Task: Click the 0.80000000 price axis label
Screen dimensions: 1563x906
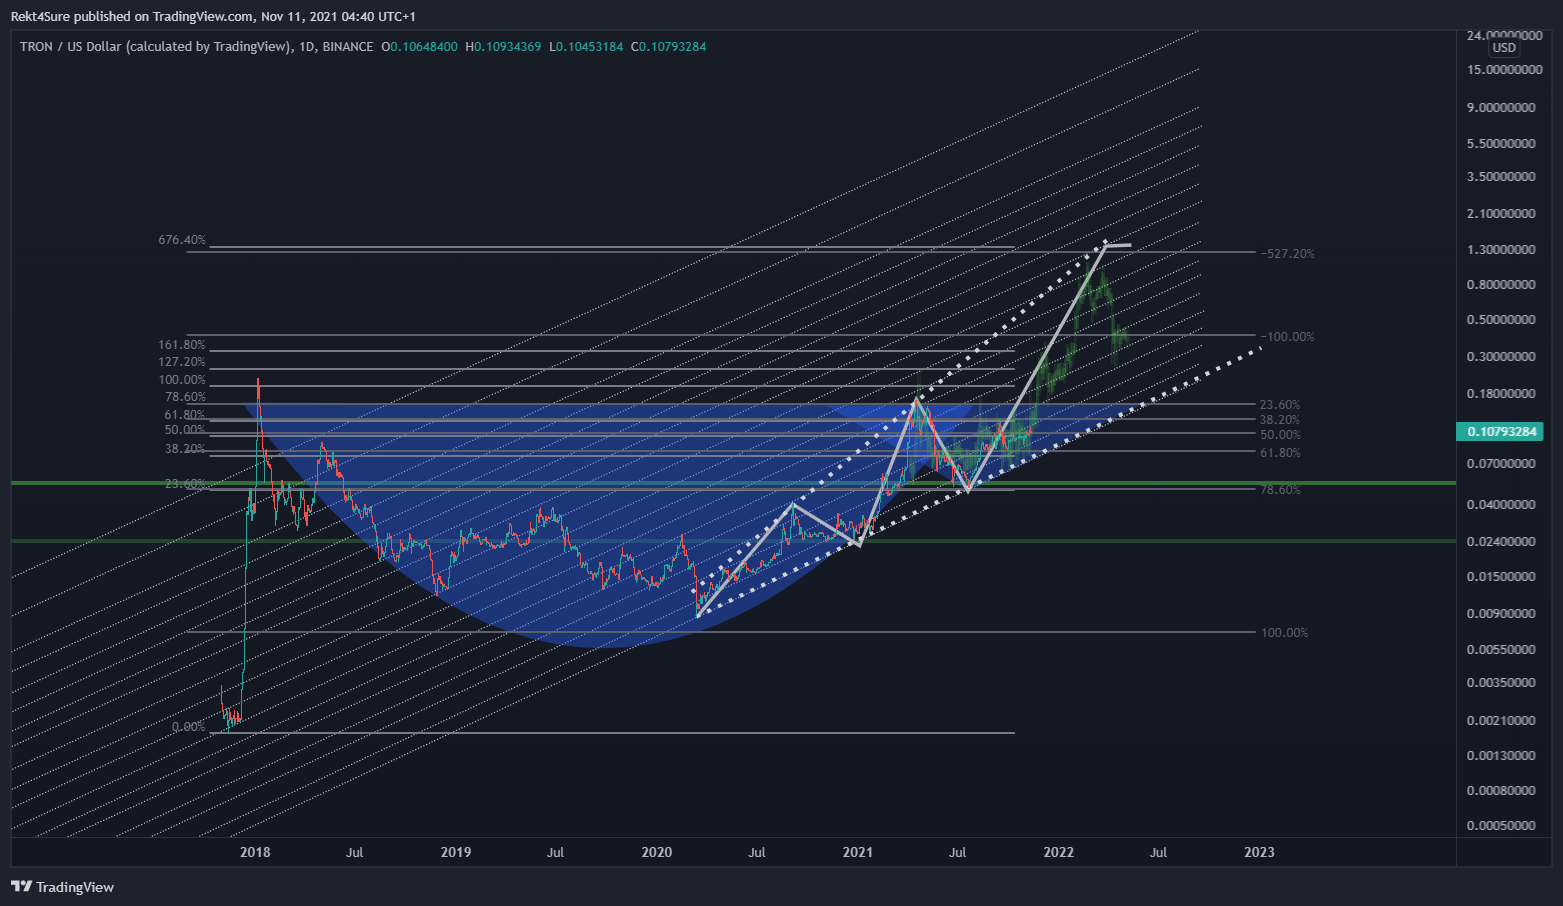Action: coord(1501,285)
